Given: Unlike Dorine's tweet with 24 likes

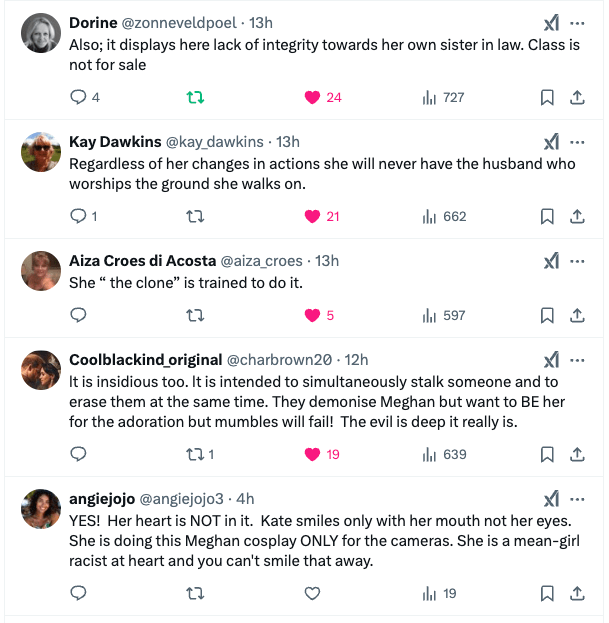Looking at the screenshot, I should click(312, 97).
